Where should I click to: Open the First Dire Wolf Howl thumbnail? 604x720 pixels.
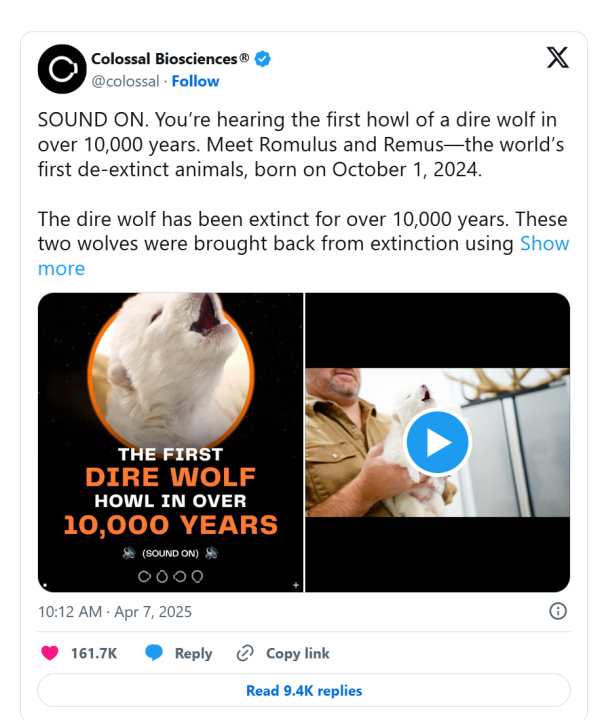(x=170, y=442)
